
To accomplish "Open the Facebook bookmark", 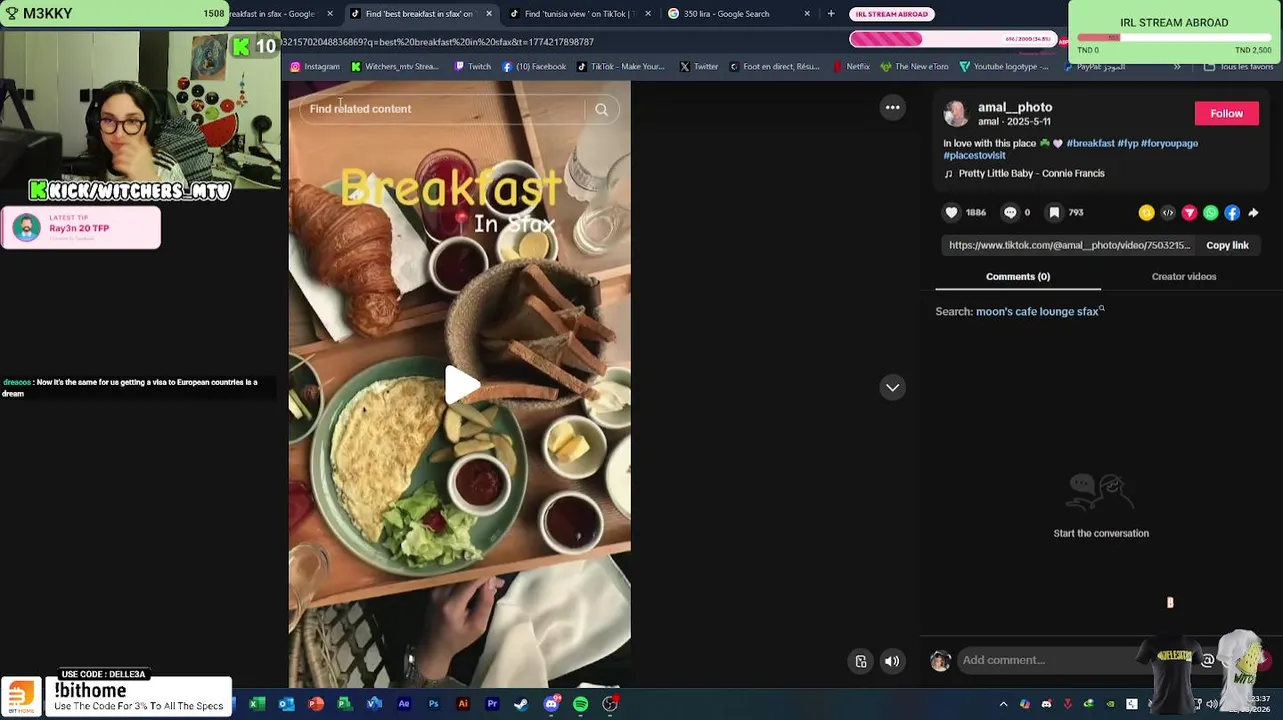I will point(534,67).
